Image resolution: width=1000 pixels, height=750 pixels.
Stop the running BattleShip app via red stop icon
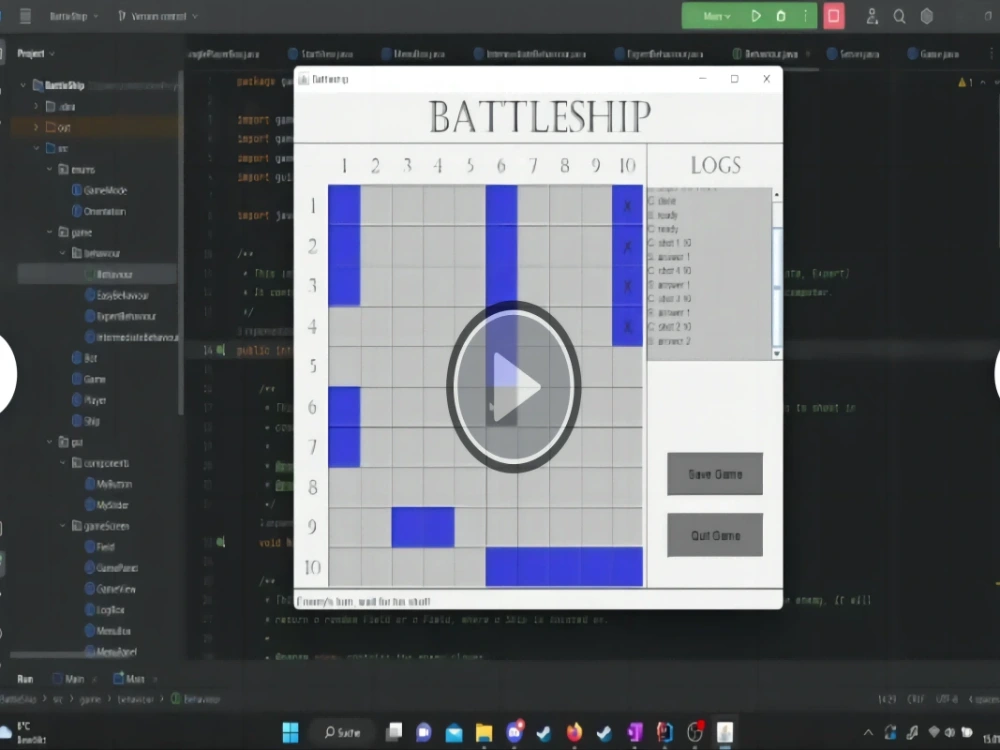pos(834,15)
